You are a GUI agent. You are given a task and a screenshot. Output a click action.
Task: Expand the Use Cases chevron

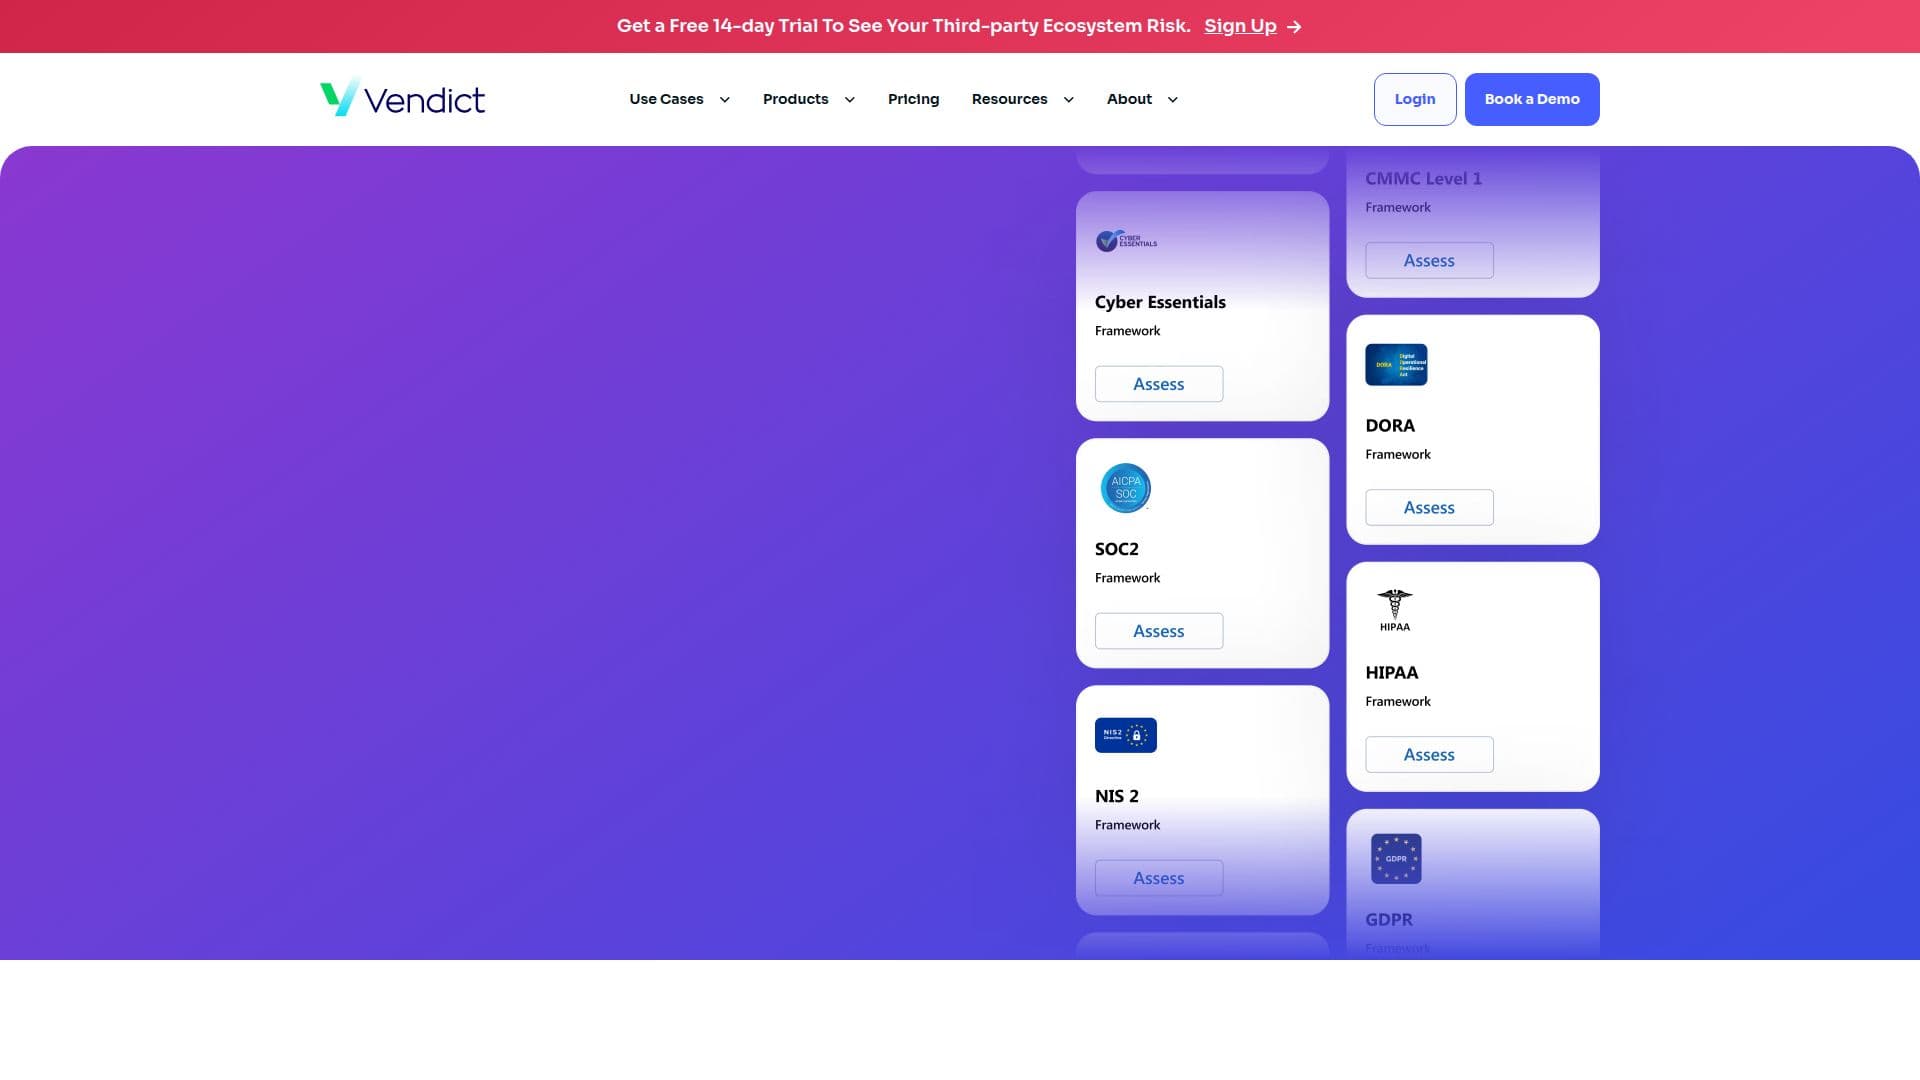tap(725, 99)
